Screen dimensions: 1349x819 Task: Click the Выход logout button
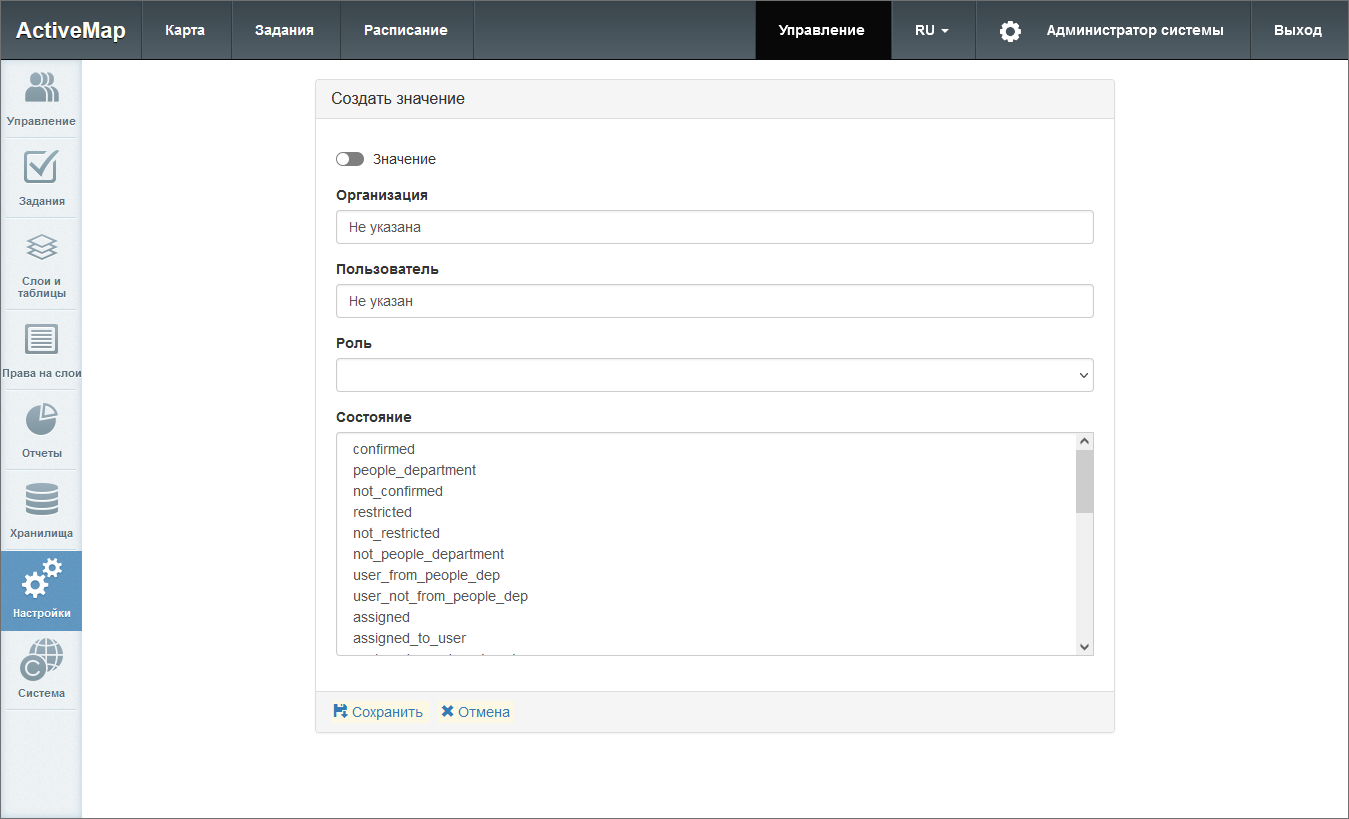(1297, 30)
